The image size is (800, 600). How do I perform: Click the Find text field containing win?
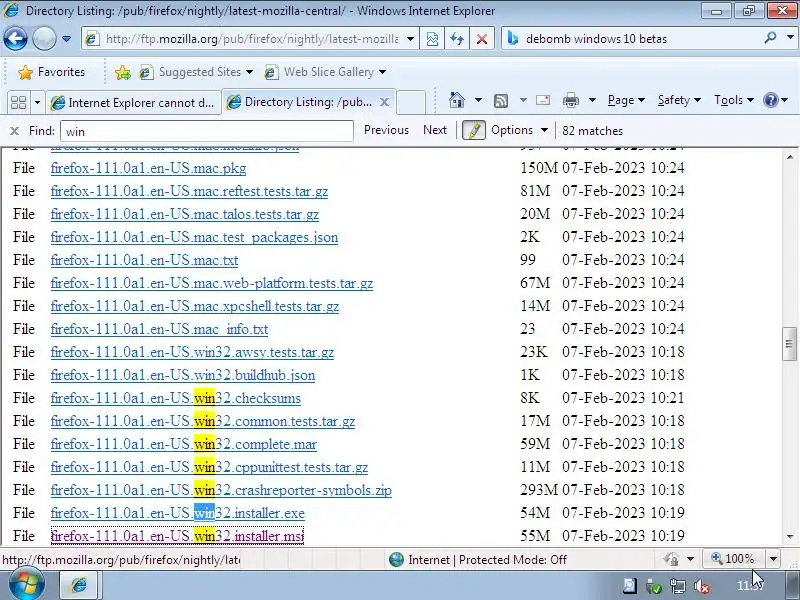pyautogui.click(x=207, y=131)
